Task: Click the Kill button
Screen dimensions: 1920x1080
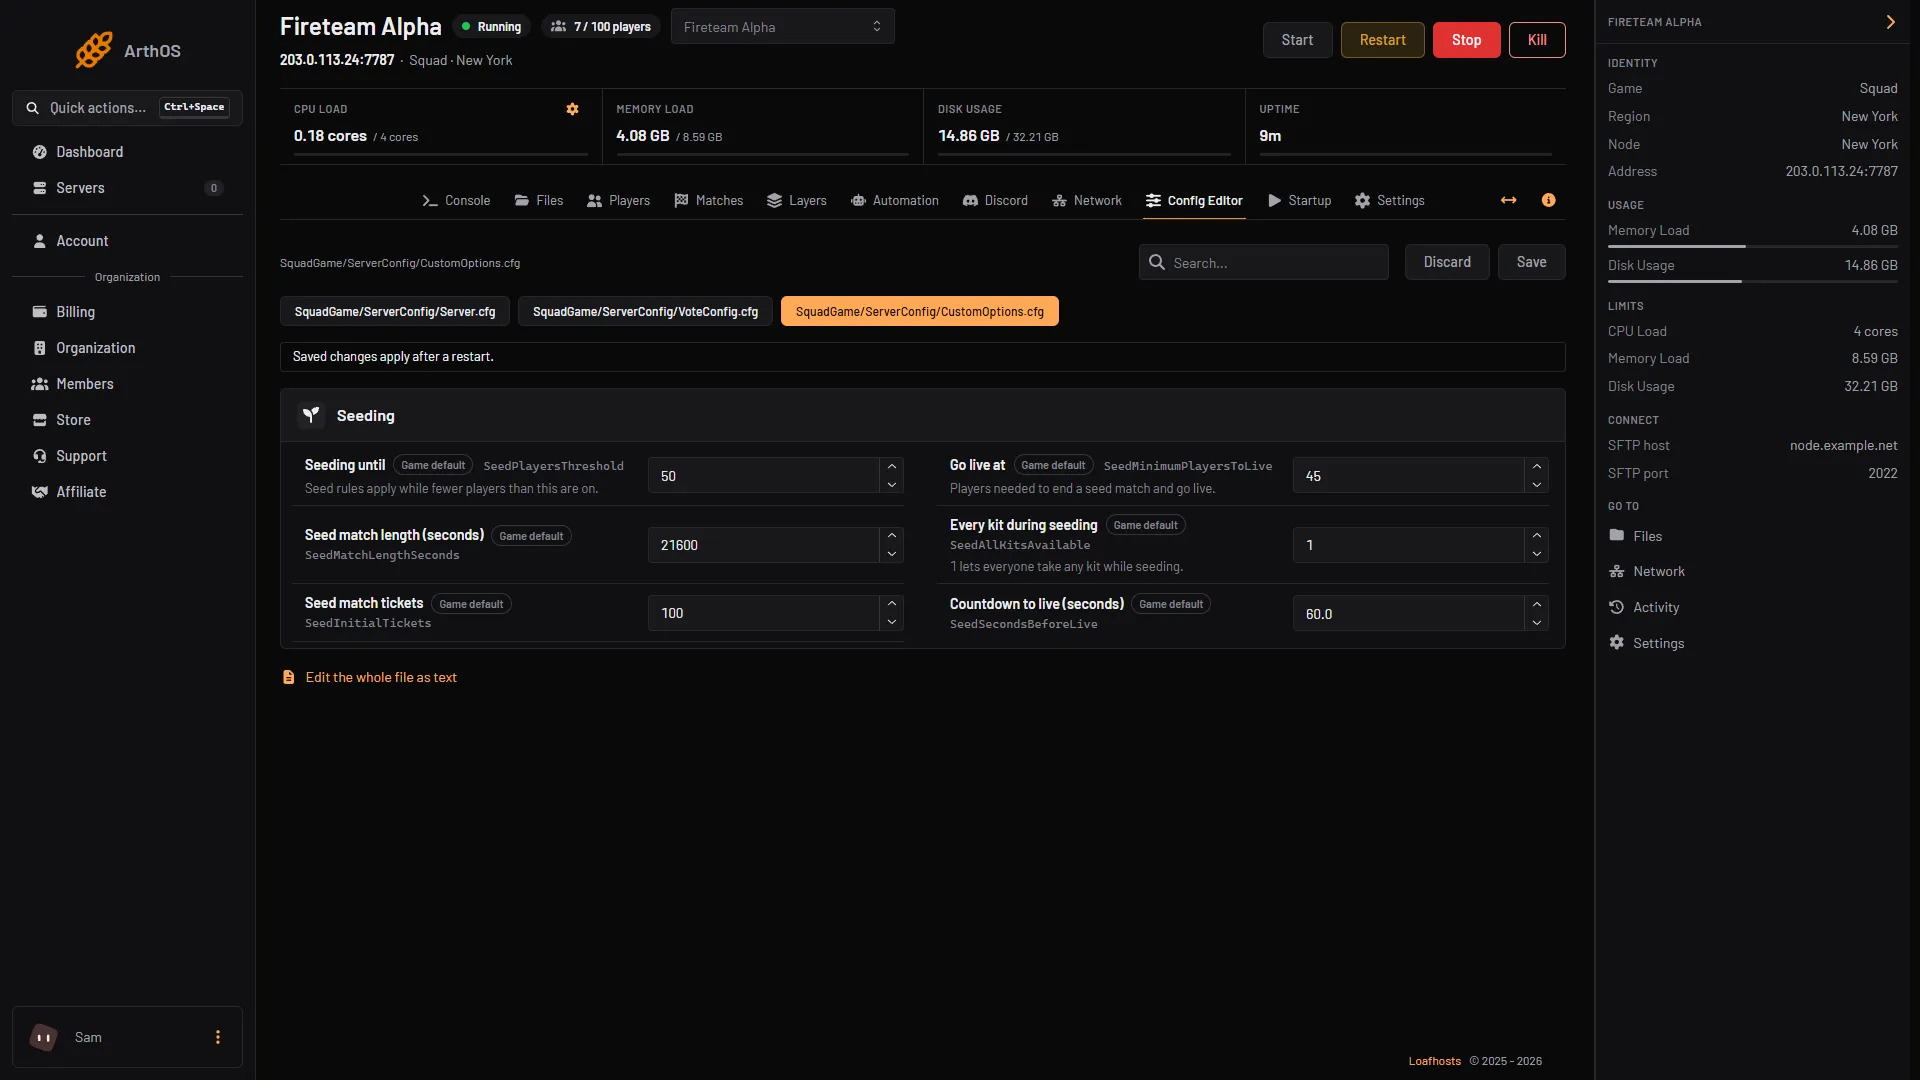Action: coord(1537,40)
